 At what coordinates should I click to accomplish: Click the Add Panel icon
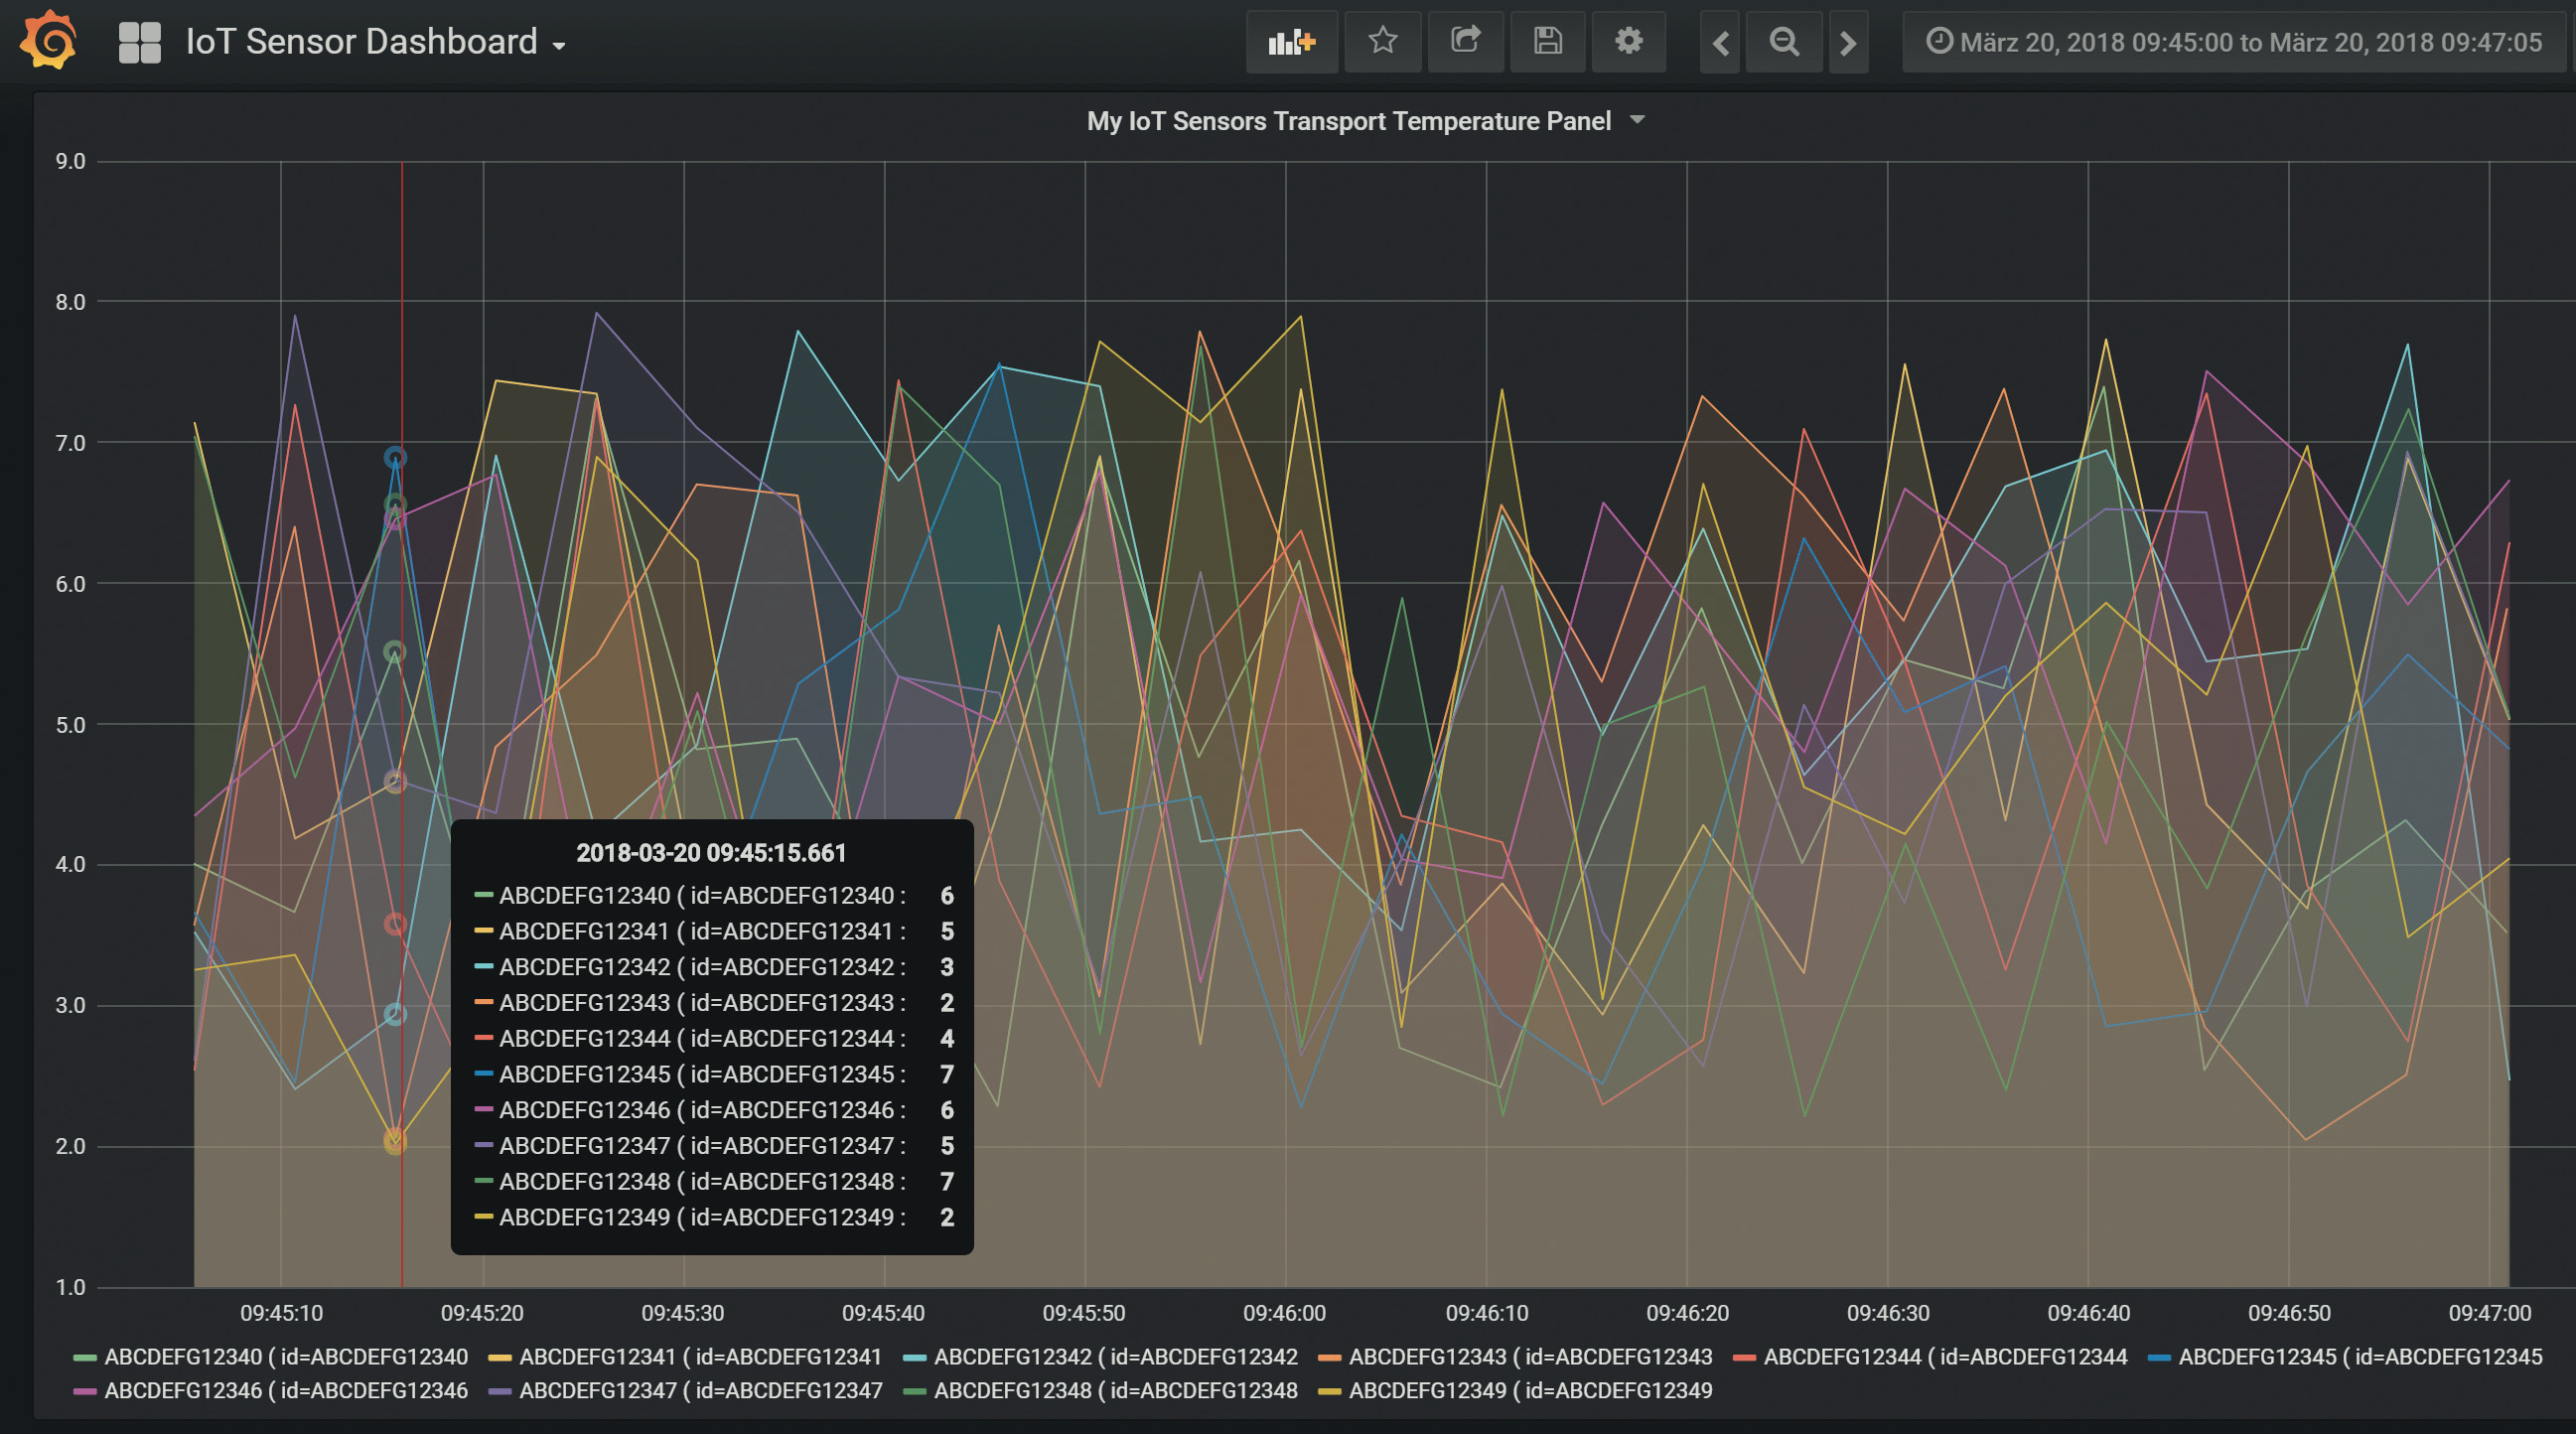[x=1291, y=42]
